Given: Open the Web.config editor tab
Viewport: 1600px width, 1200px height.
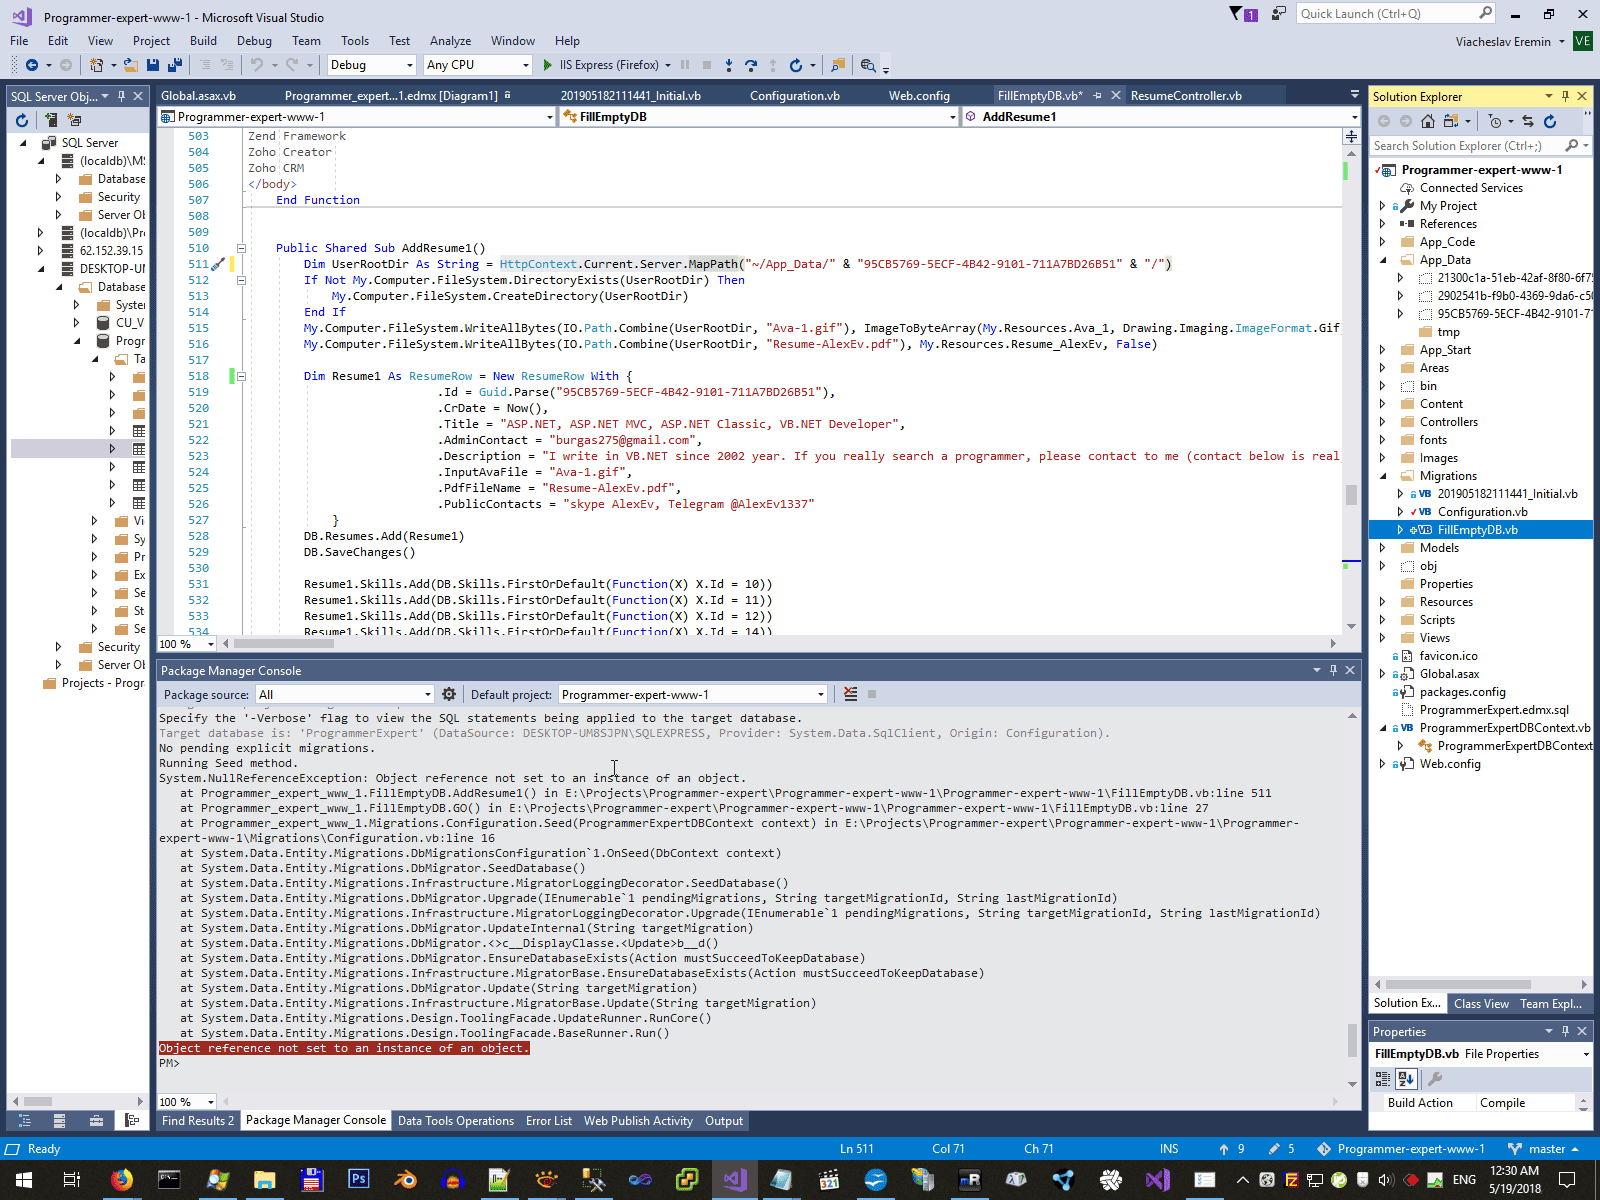Looking at the screenshot, I should (919, 96).
